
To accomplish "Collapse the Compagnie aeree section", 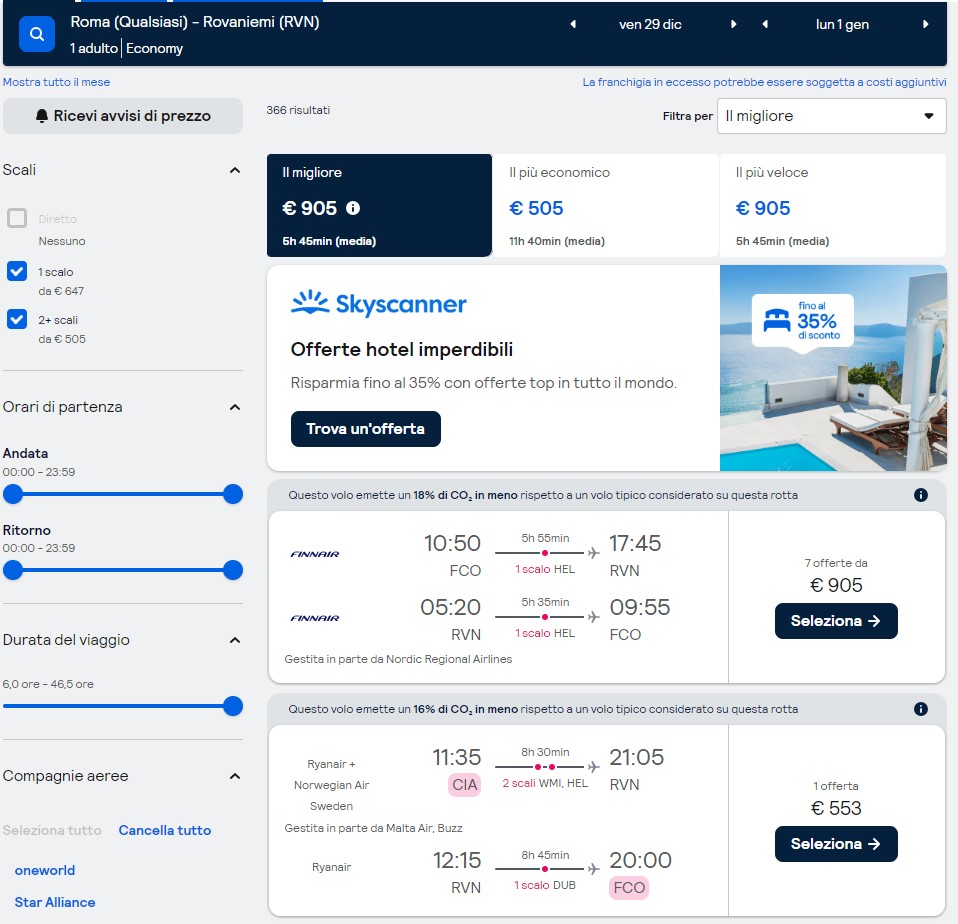I will tap(235, 776).
